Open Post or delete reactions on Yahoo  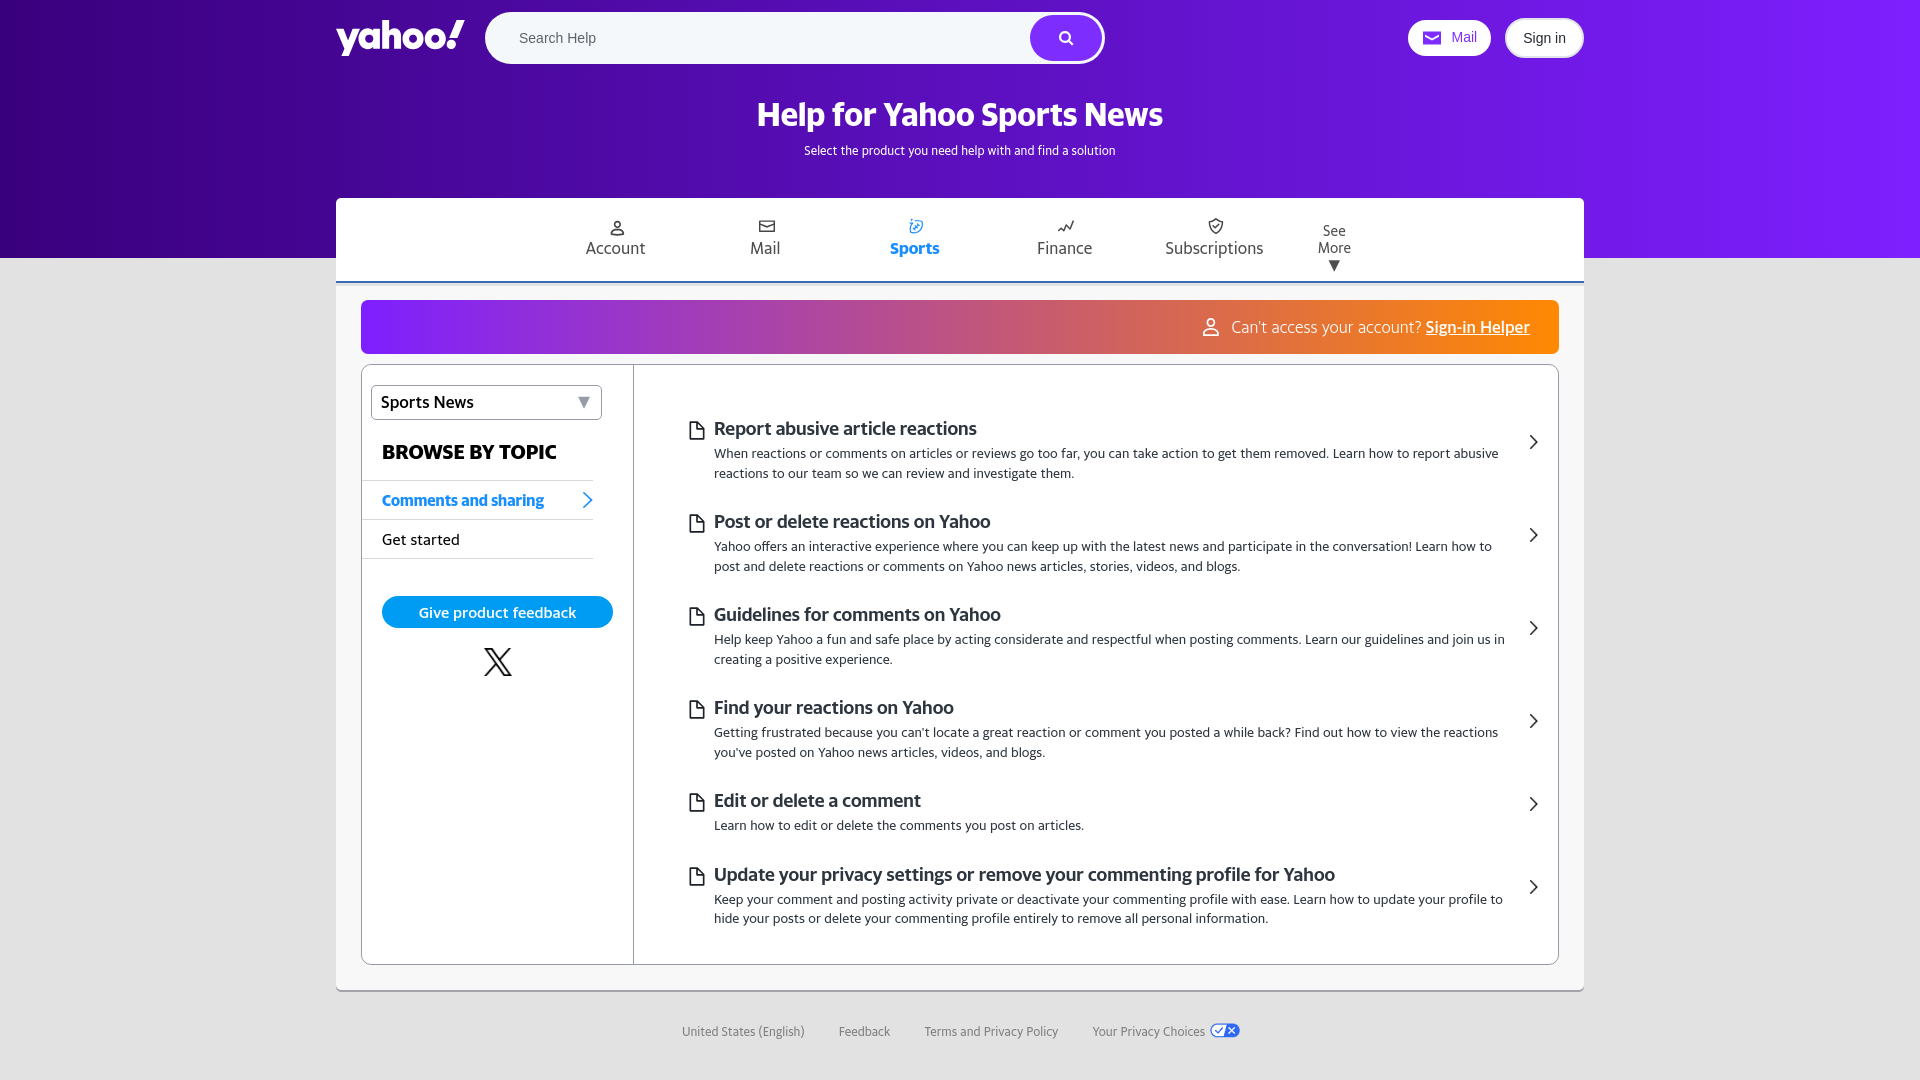[852, 521]
